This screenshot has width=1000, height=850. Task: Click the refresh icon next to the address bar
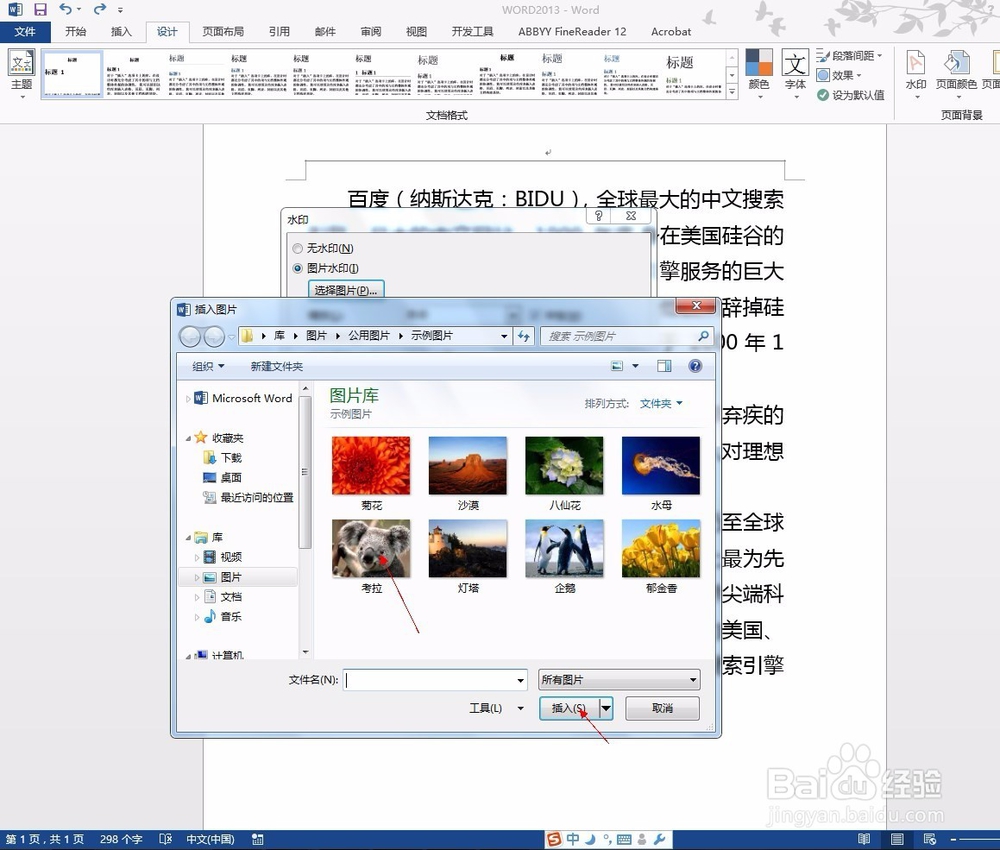(x=524, y=336)
